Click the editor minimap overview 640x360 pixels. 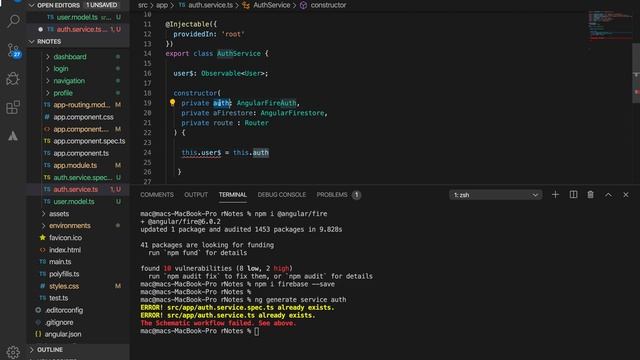pyautogui.click(x=610, y=26)
